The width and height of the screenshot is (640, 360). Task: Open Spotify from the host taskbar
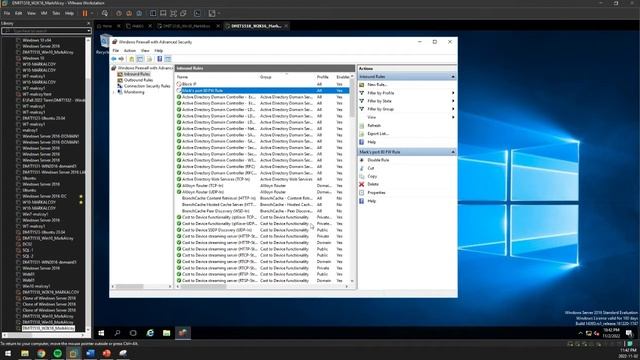coord(58,353)
